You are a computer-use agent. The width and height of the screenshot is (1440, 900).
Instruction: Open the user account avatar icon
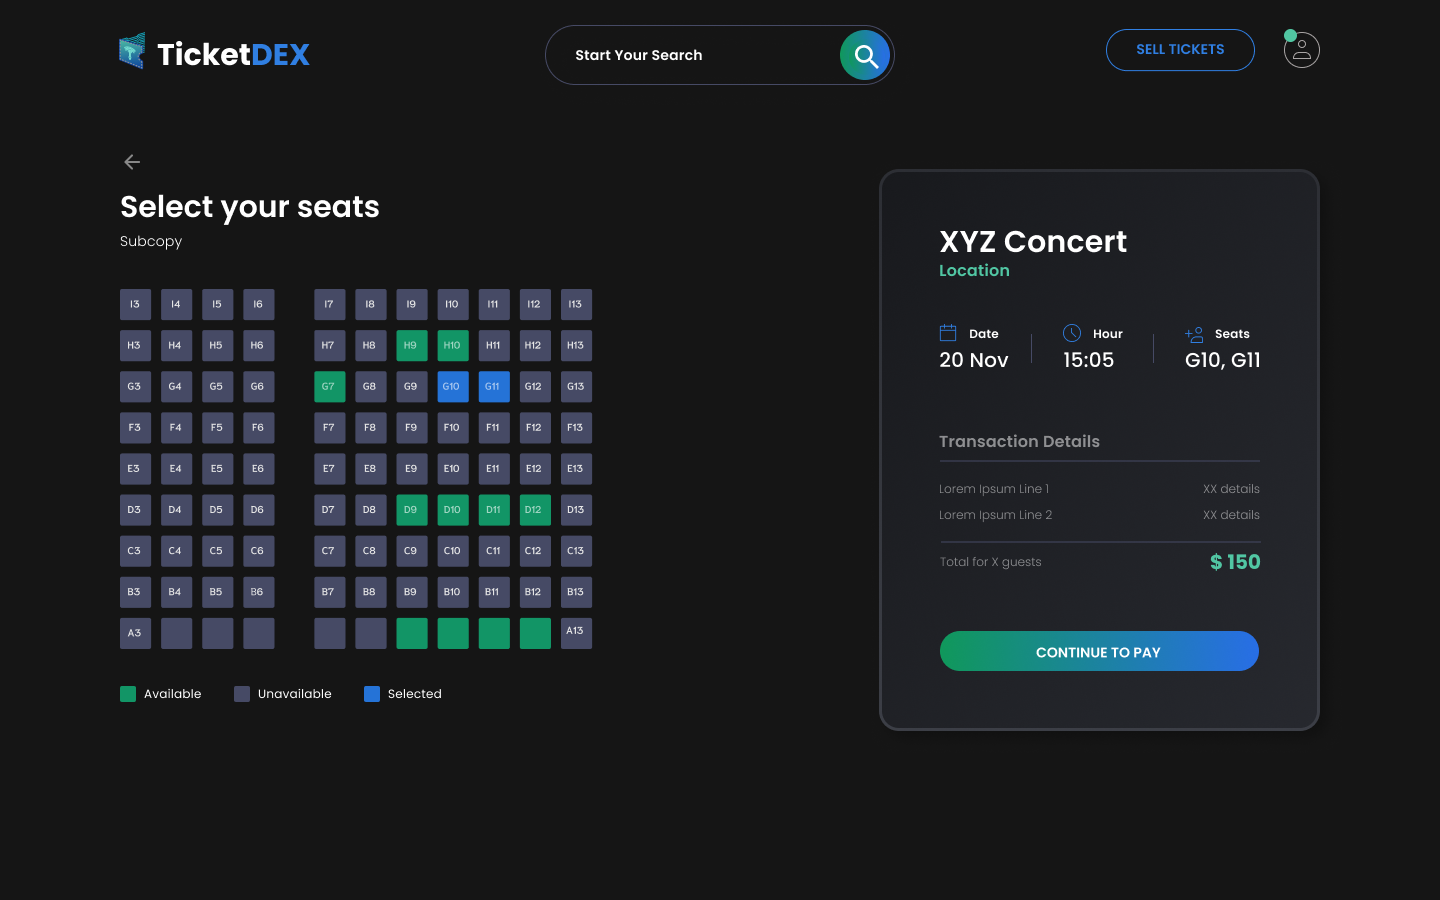coord(1301,49)
